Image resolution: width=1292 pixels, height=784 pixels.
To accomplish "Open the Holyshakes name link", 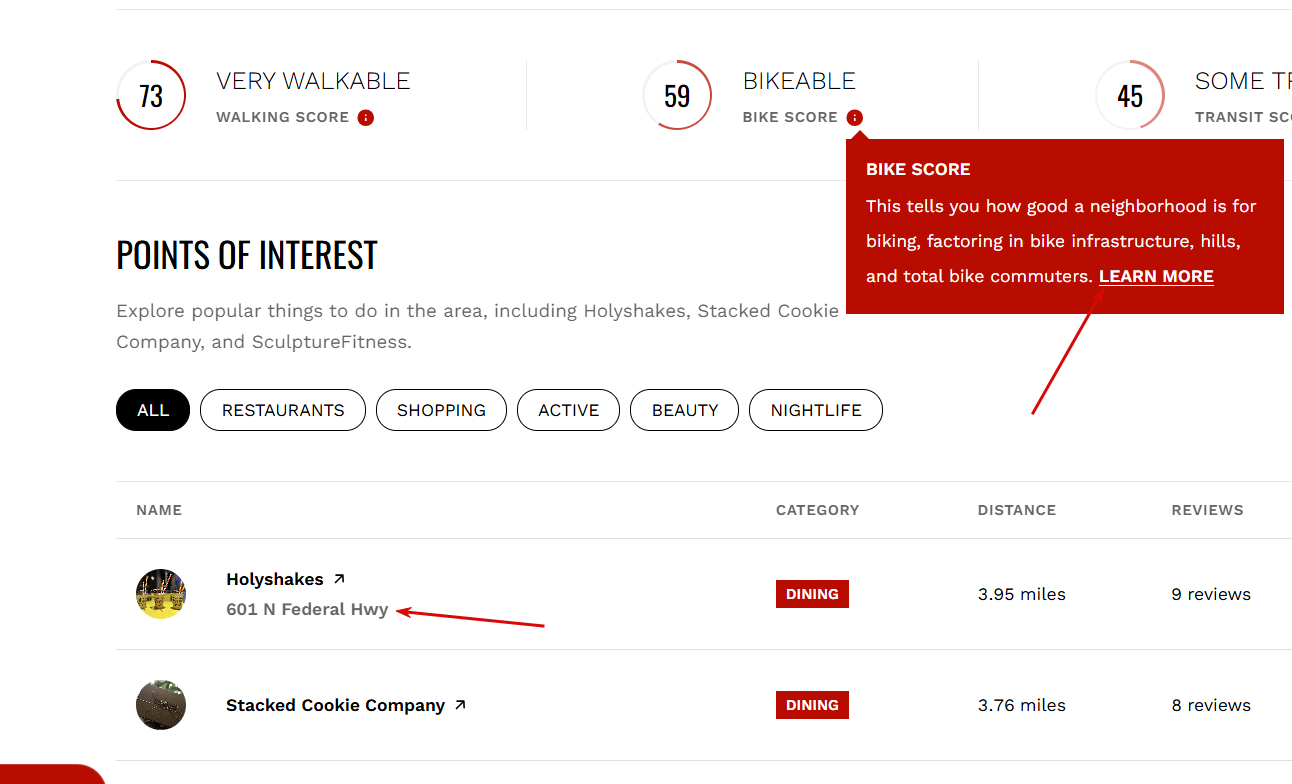I will (275, 579).
